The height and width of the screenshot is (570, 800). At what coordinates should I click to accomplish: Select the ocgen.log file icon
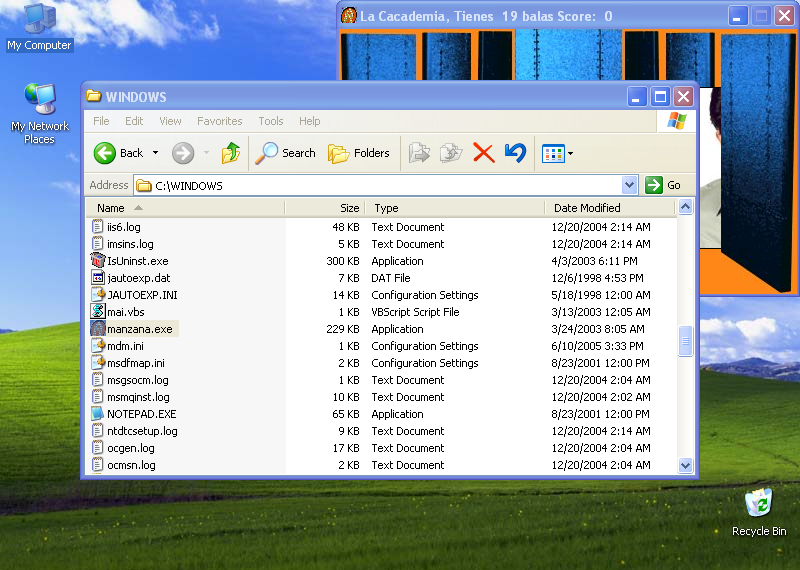point(97,448)
